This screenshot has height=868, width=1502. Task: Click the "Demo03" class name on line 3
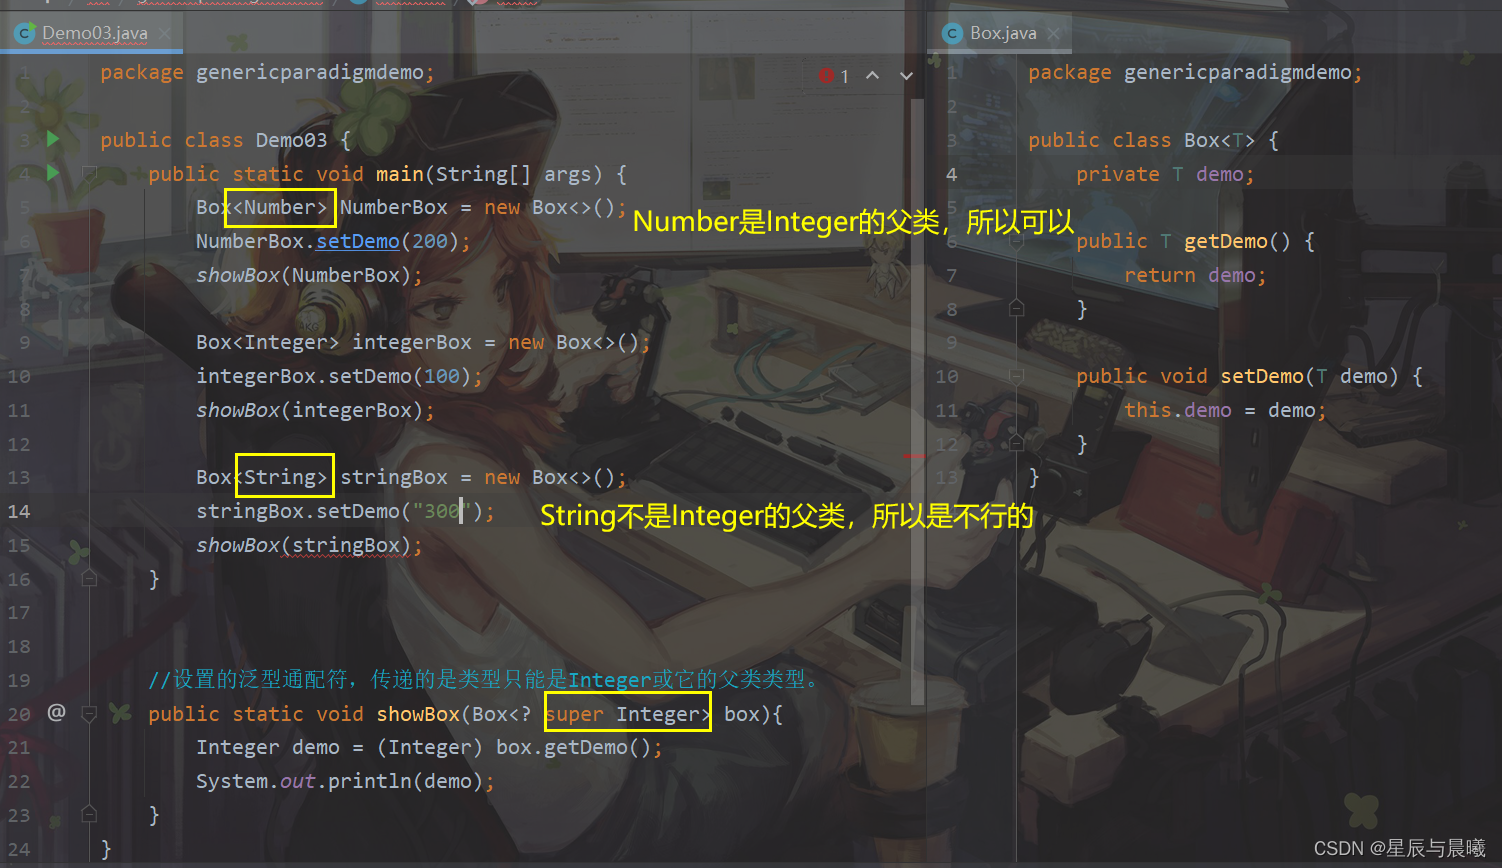[291, 140]
